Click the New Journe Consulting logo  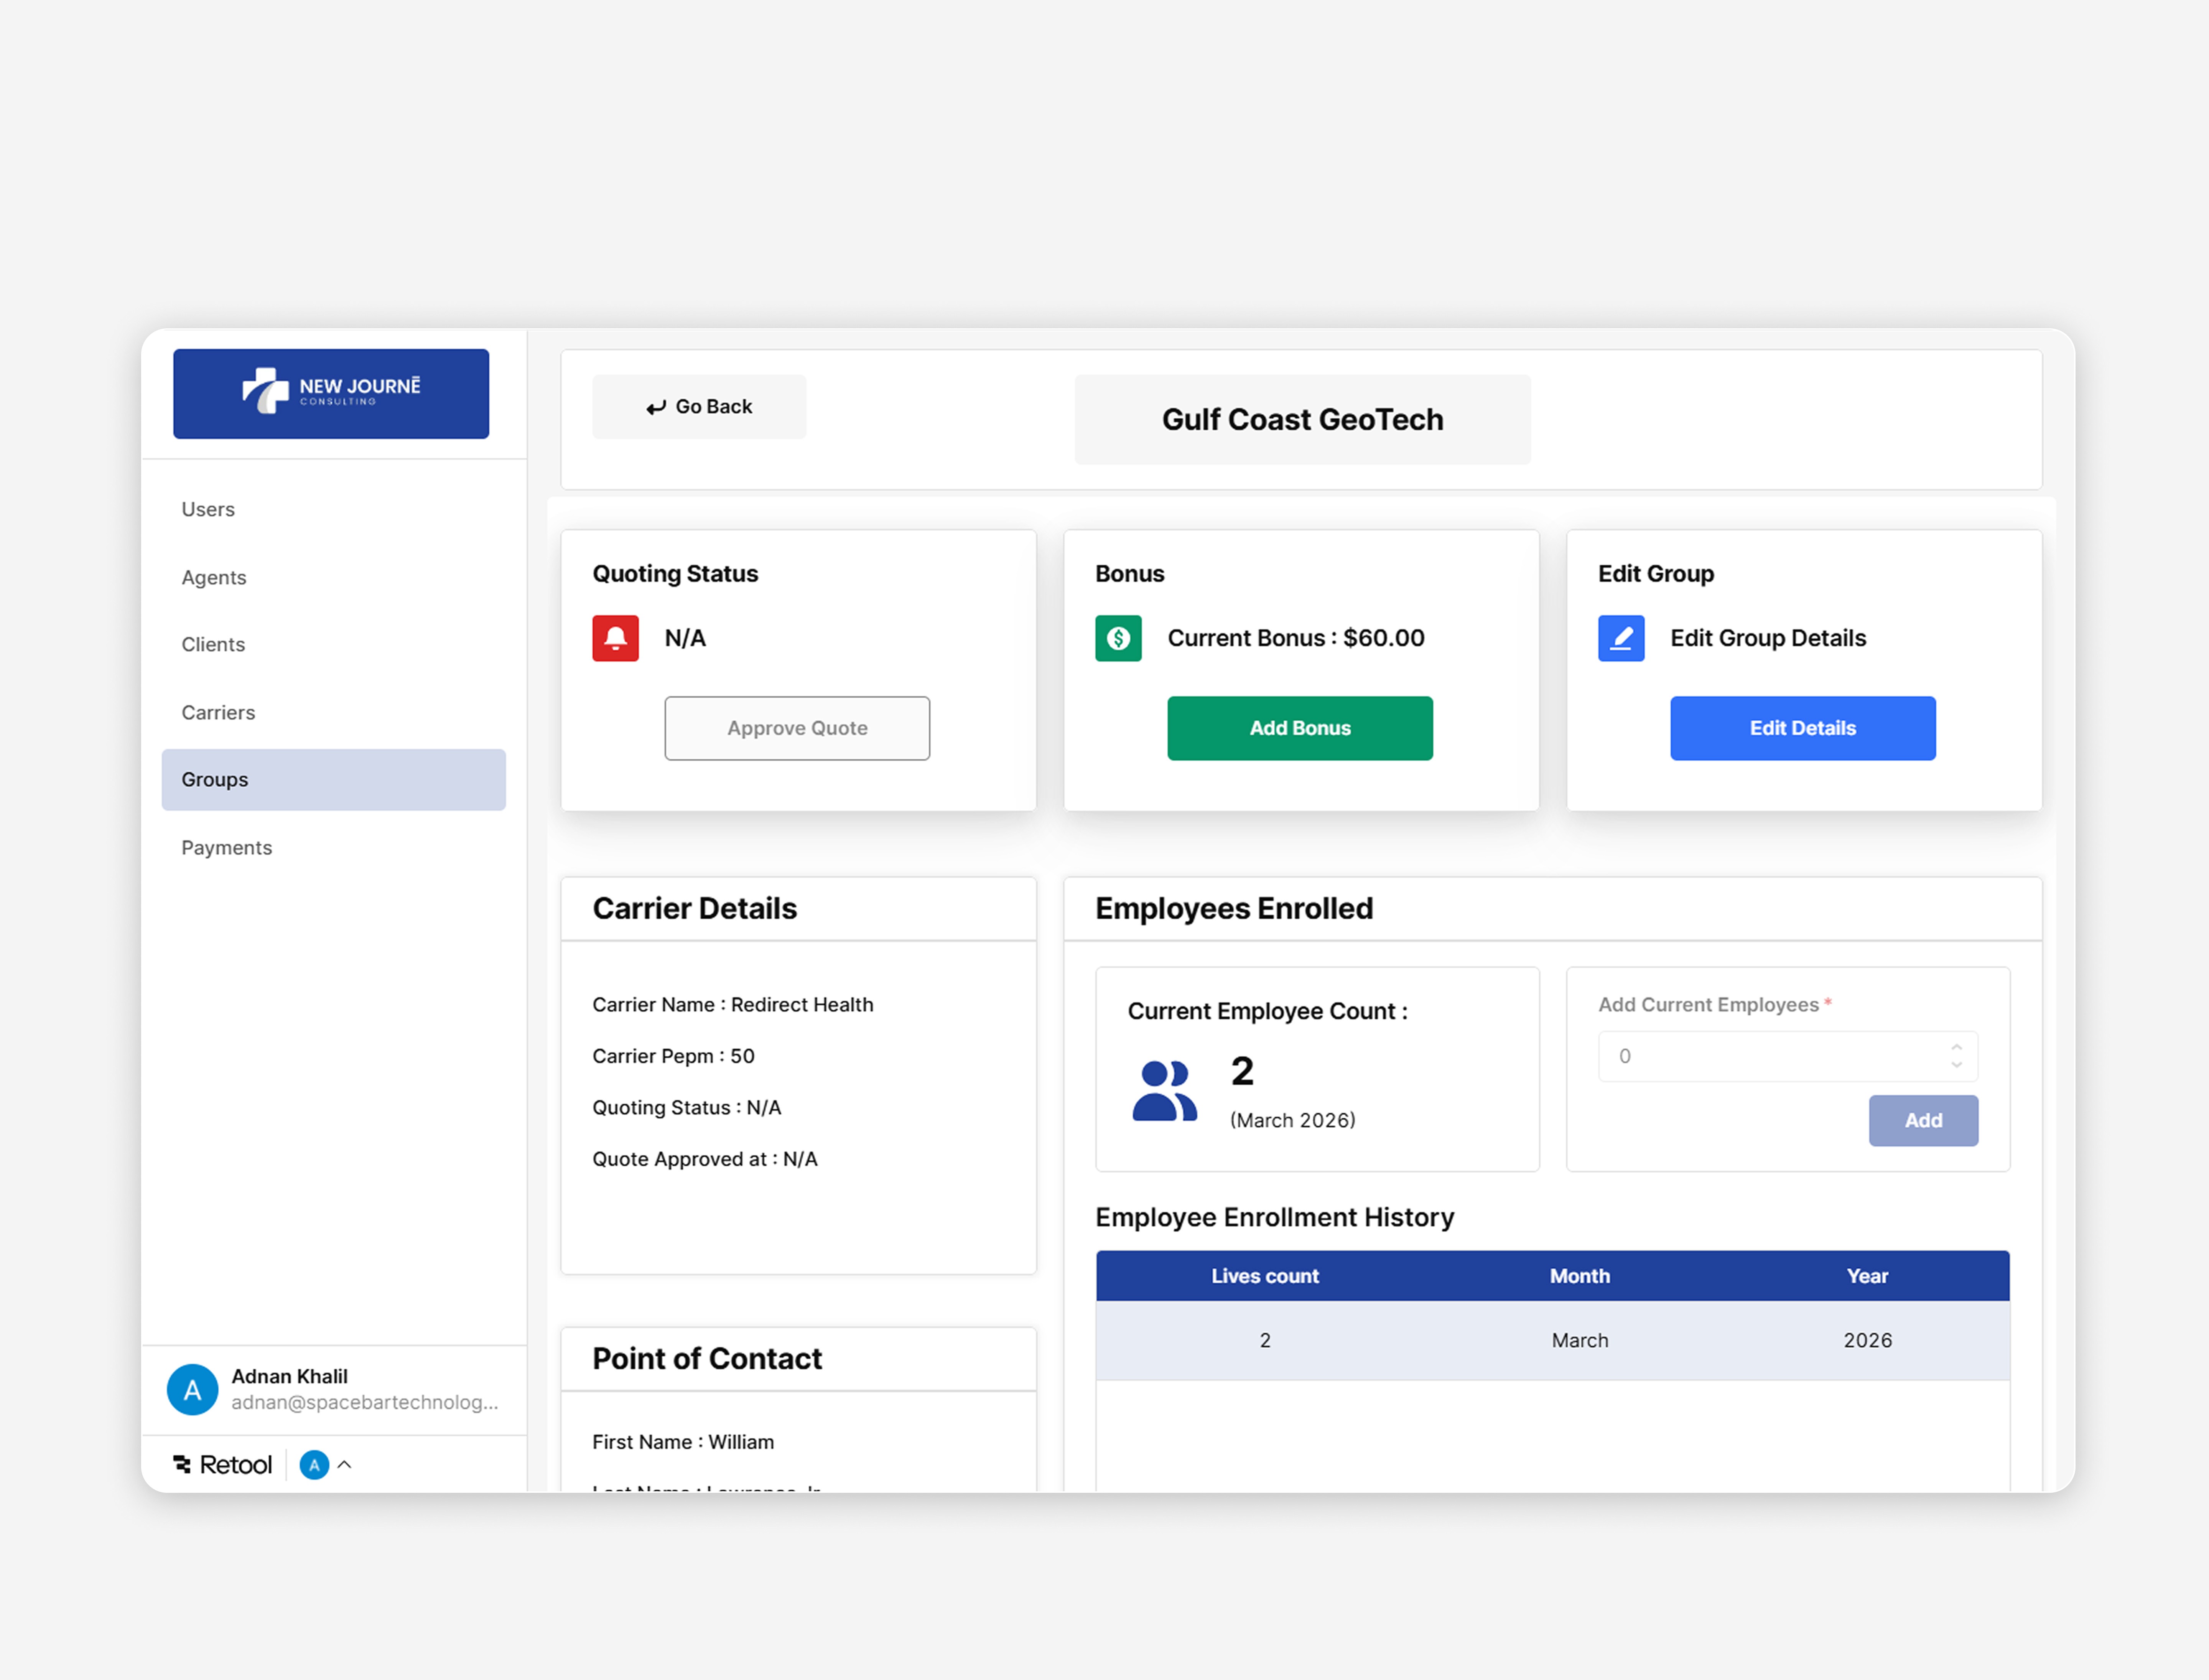(x=331, y=393)
